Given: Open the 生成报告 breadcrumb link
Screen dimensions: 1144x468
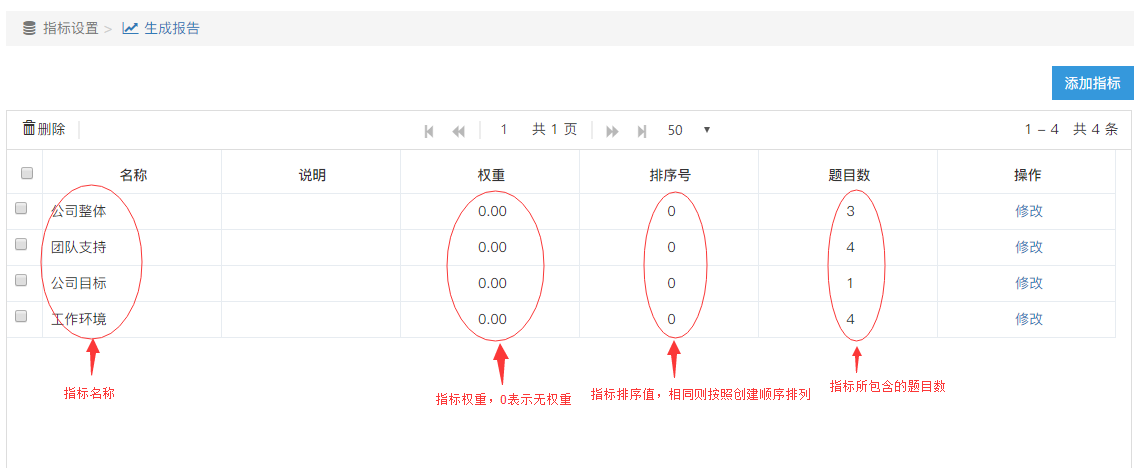Looking at the screenshot, I should click(171, 28).
